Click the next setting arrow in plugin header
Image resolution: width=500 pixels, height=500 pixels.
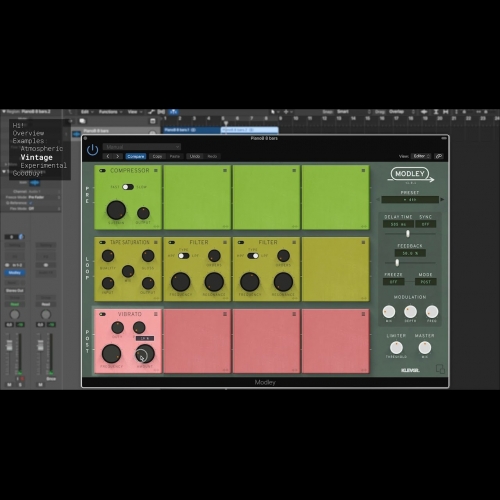pyautogui.click(x=118, y=156)
